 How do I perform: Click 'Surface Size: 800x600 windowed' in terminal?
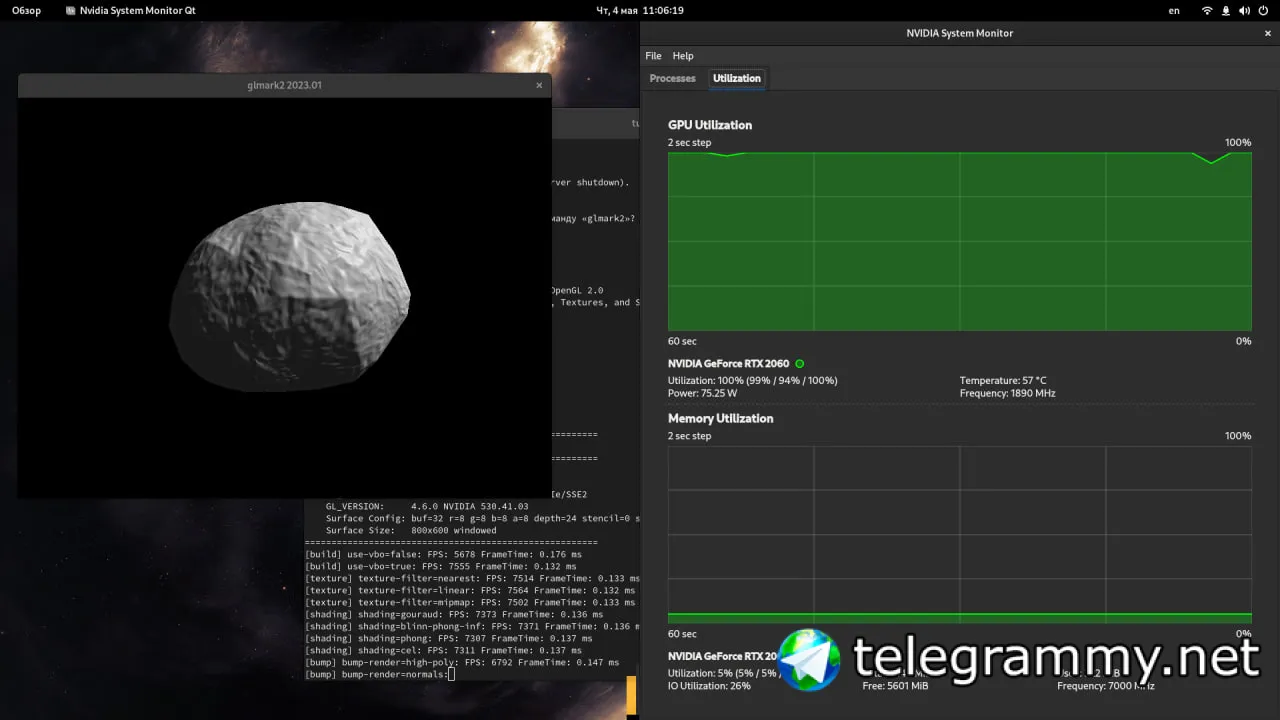pyautogui.click(x=411, y=530)
